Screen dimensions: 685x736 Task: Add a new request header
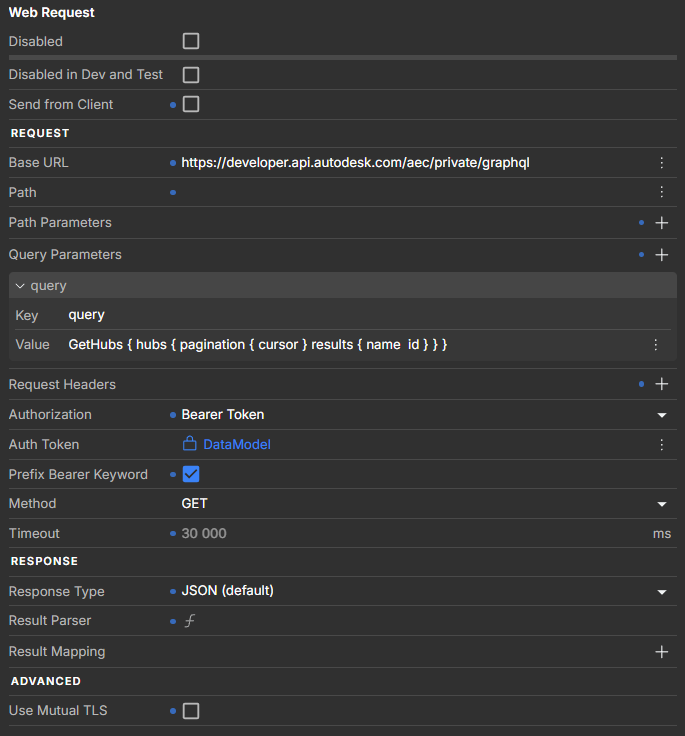[661, 384]
